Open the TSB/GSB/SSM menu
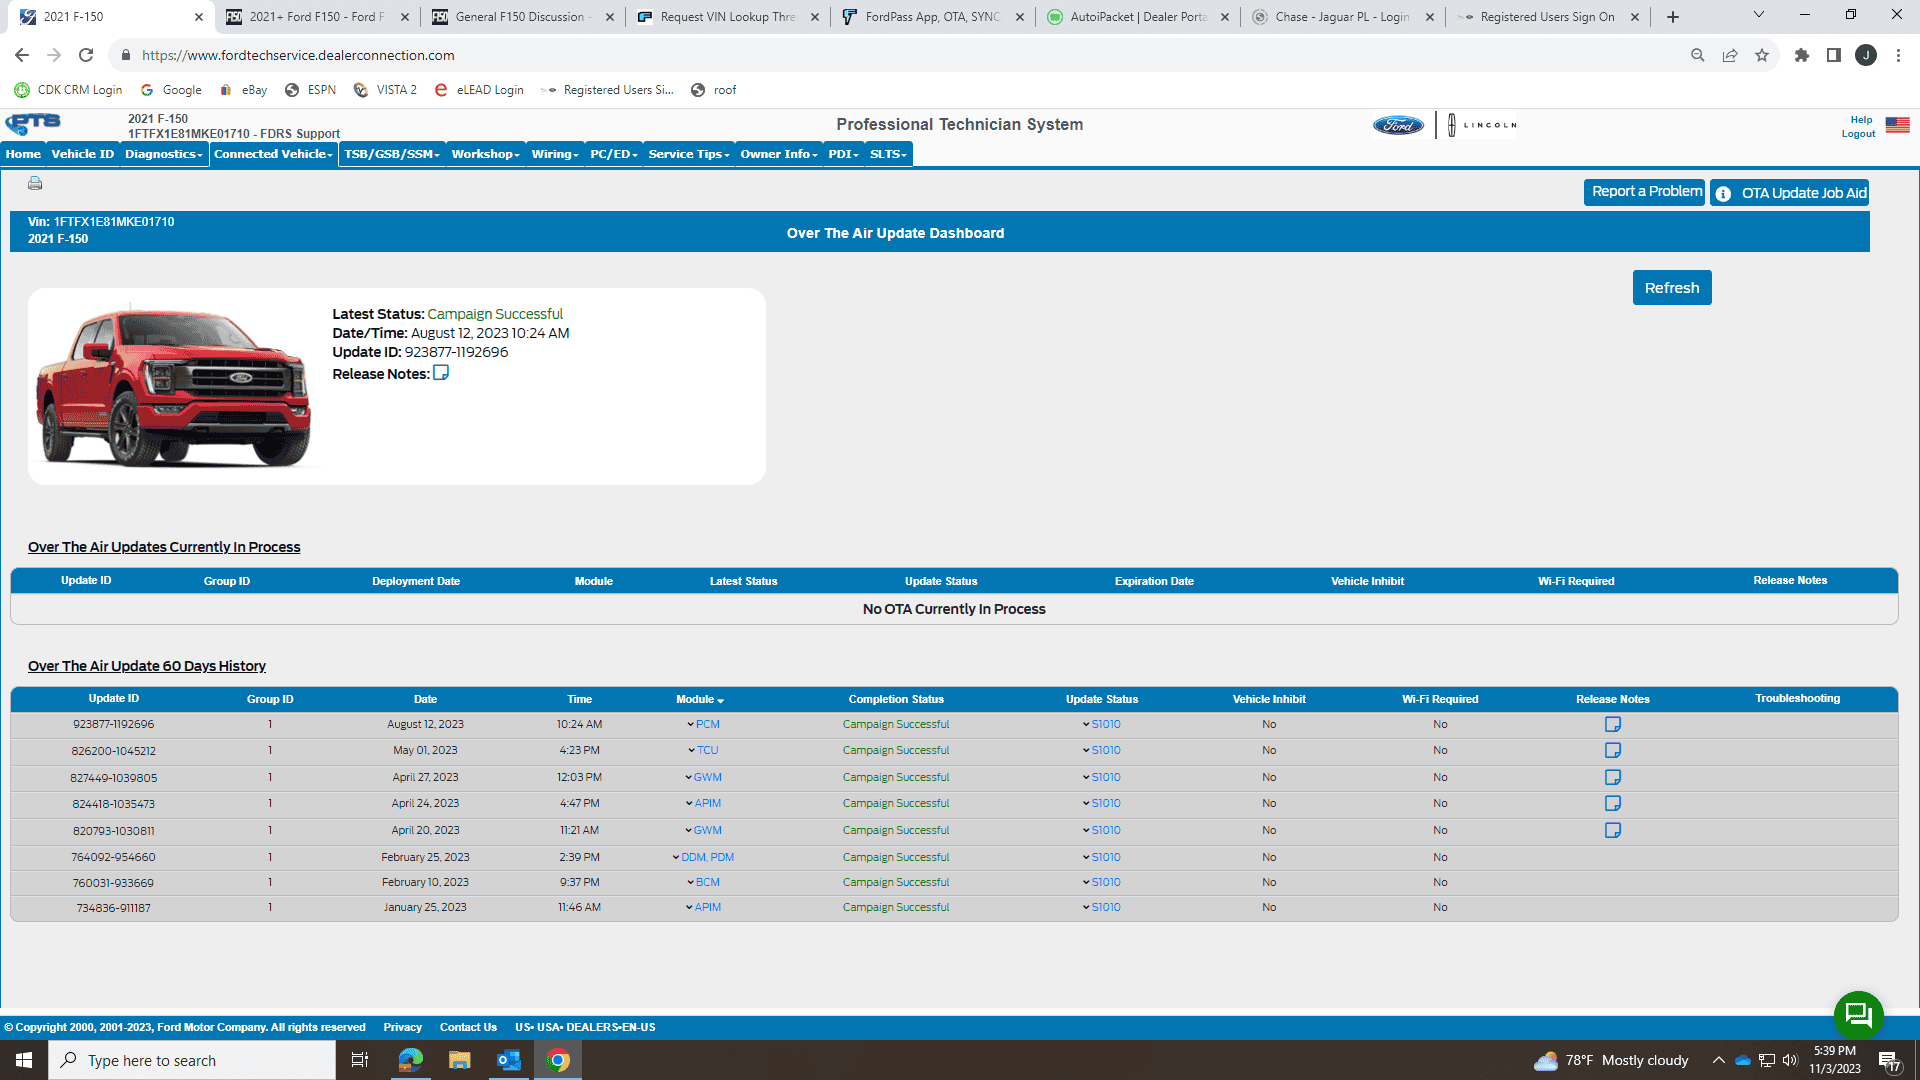 click(391, 154)
